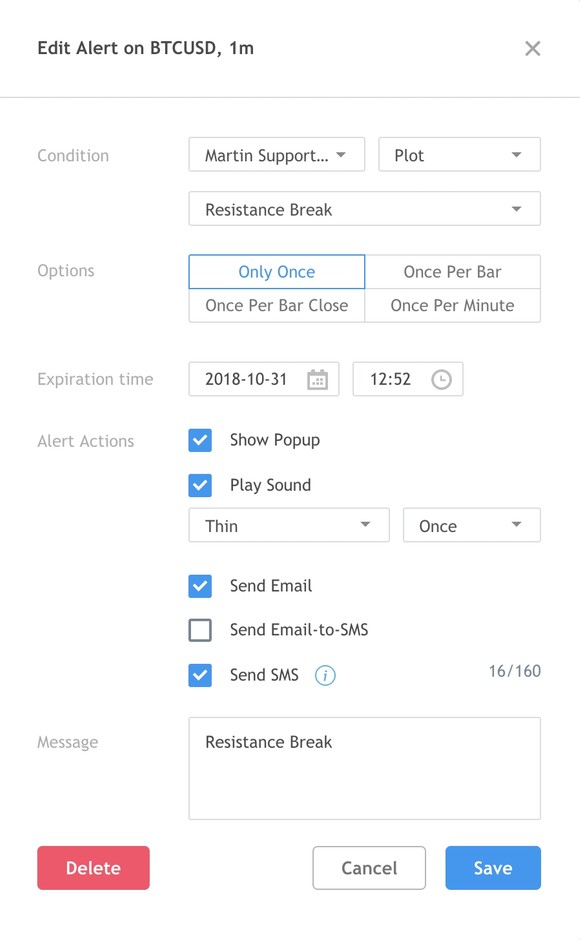Uncheck the Send SMS checkbox
580x940 pixels.
point(200,676)
